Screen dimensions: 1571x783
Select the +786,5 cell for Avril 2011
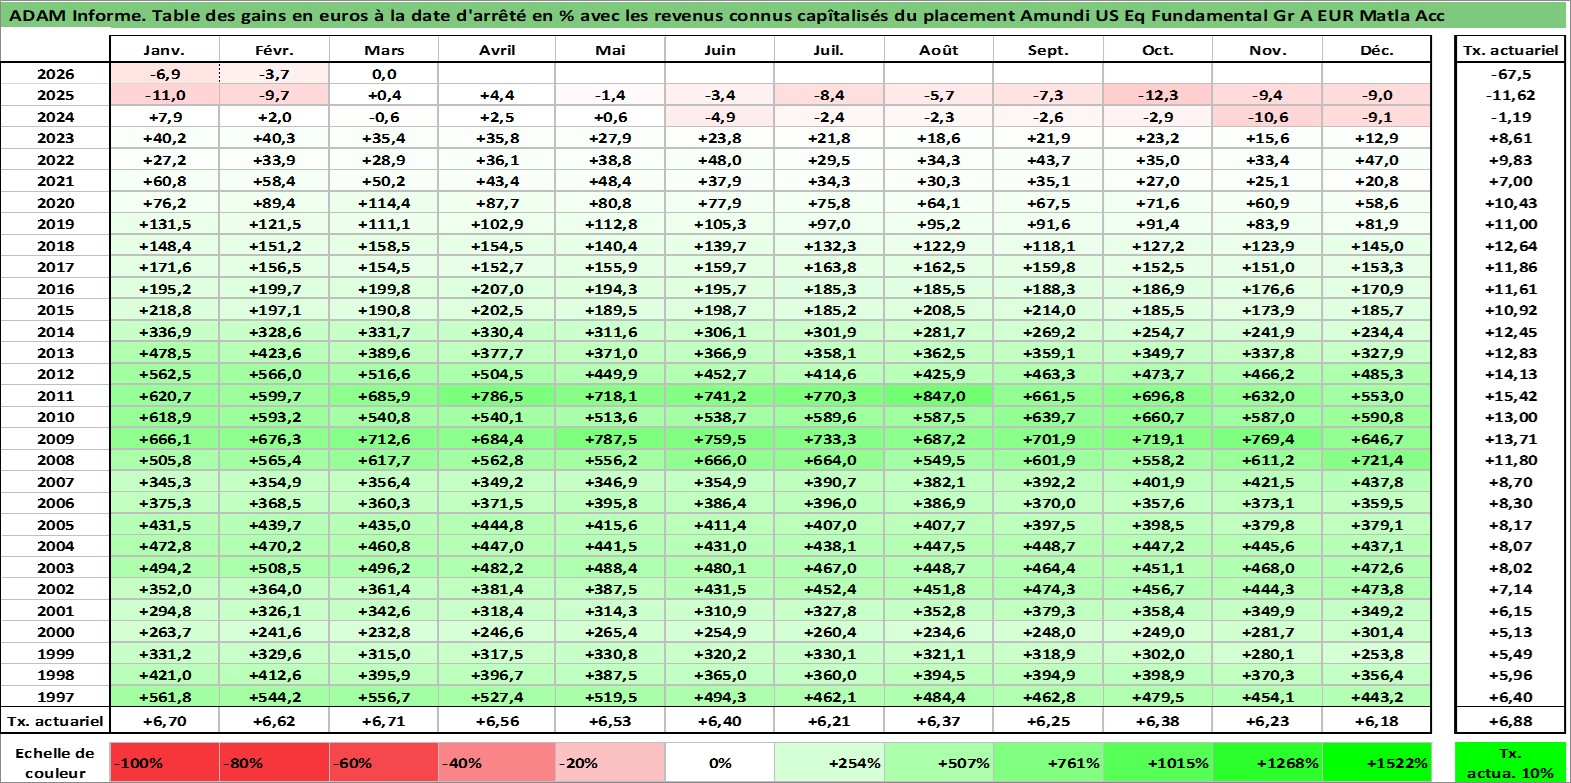[497, 396]
